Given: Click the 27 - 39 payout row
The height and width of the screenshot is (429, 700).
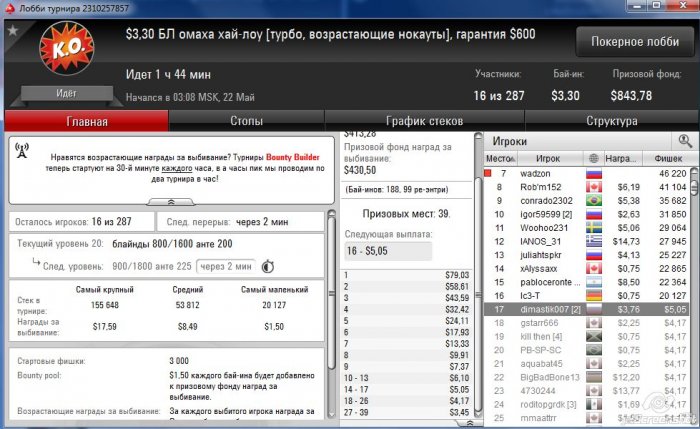Looking at the screenshot, I should click(x=406, y=412).
